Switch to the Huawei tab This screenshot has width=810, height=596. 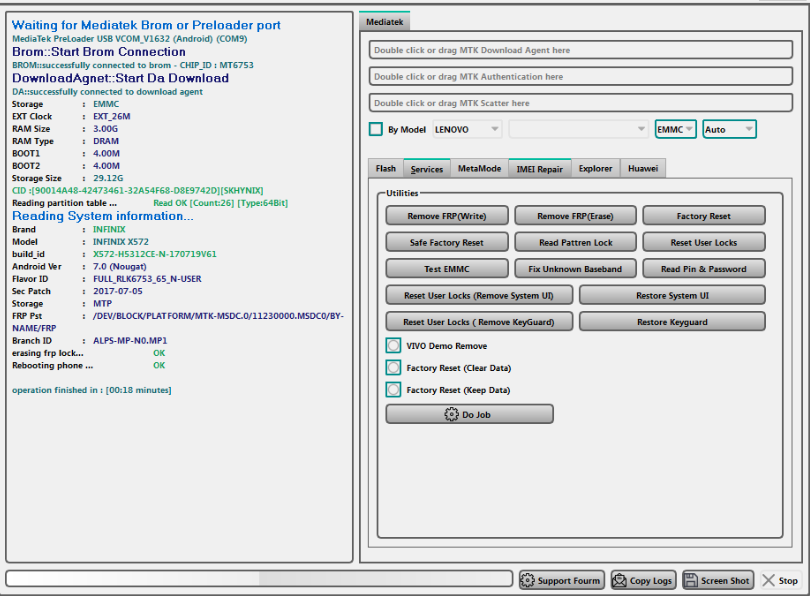643,168
